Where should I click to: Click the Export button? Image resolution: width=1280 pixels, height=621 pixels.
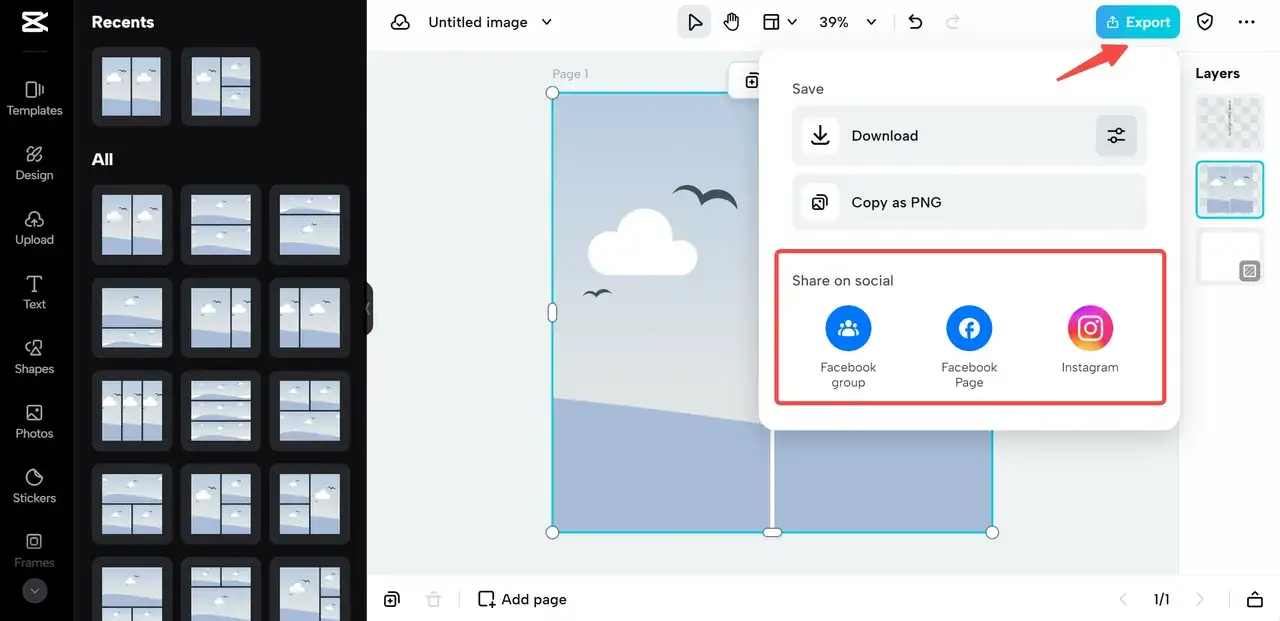click(x=1138, y=22)
